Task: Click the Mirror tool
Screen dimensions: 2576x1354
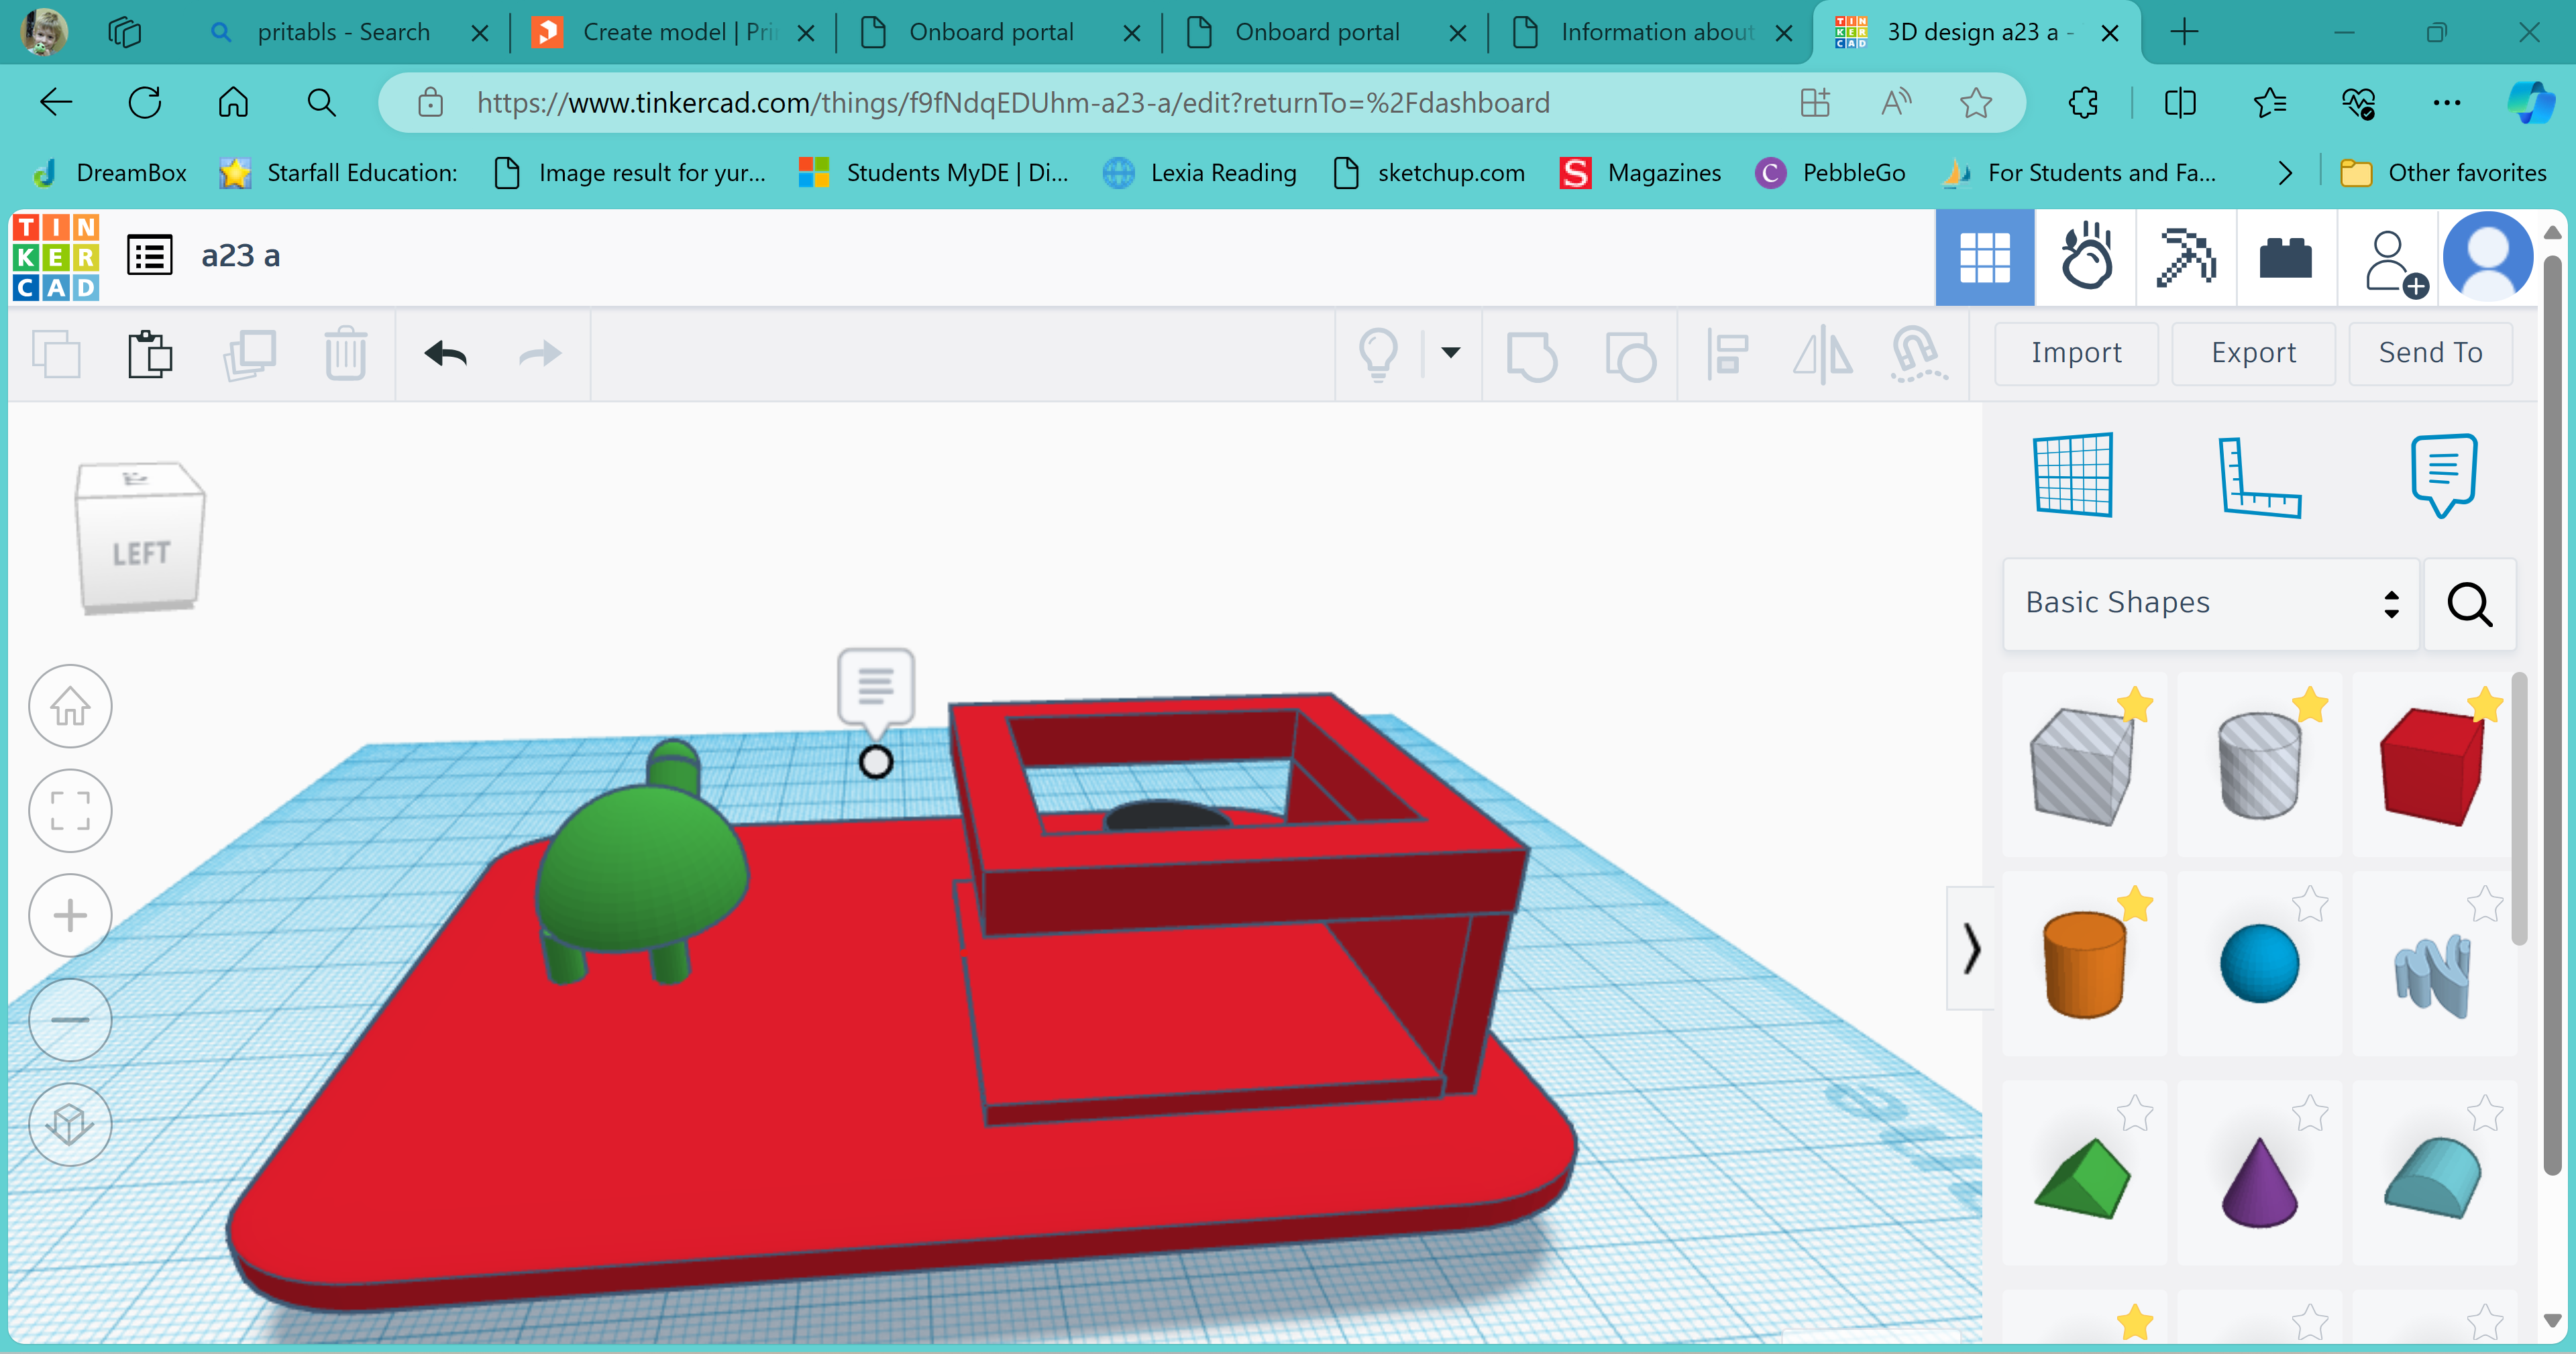Action: coord(1822,355)
